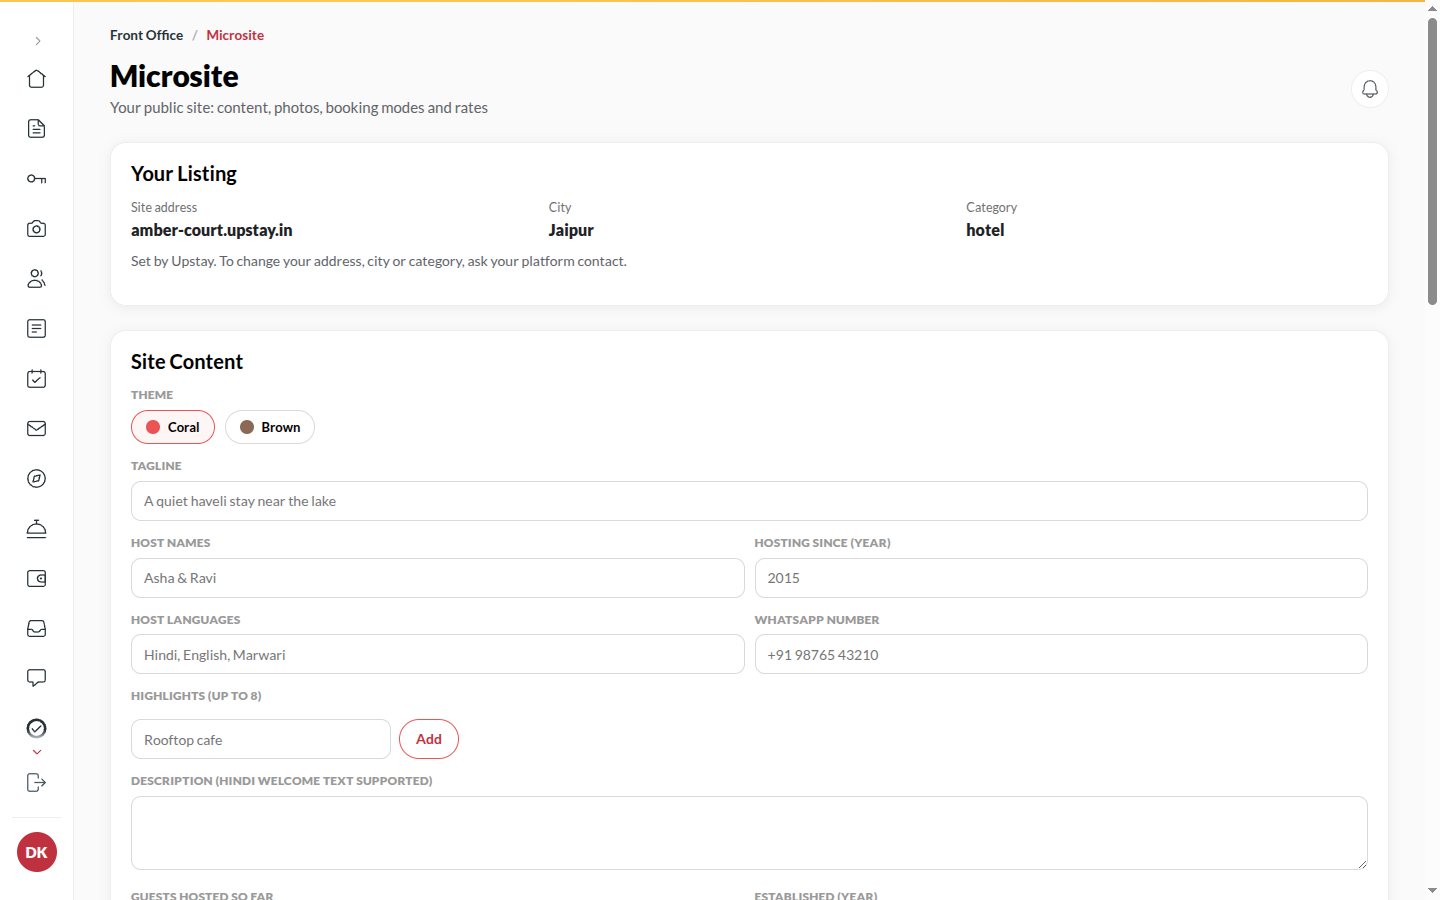Open the chat bubble icon in sidebar
Screen dimensions: 1440x900
[x=37, y=679]
